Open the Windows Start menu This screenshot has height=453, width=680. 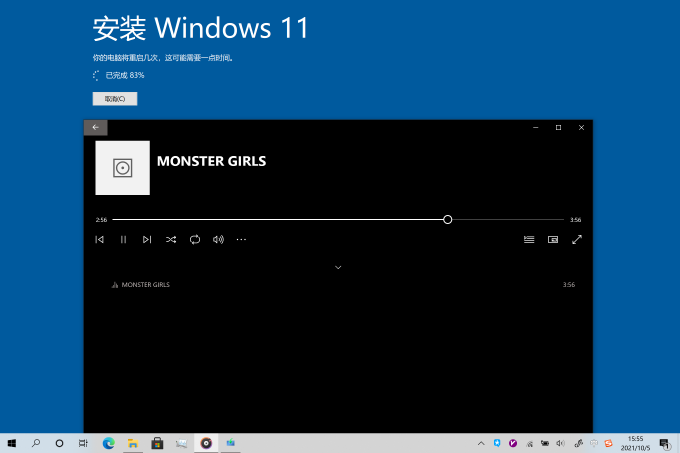(x=12, y=443)
